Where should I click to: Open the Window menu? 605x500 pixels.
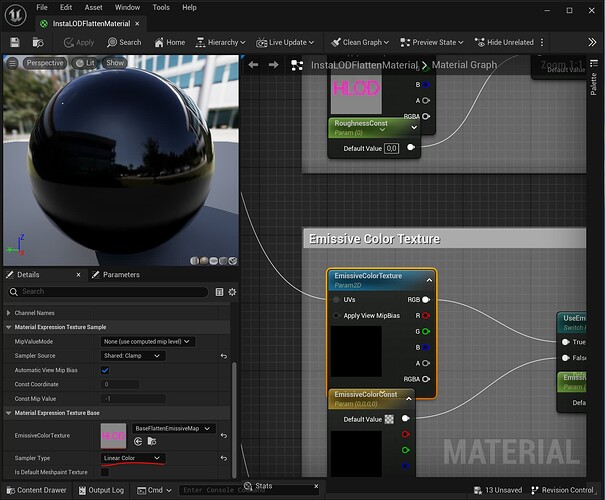127,7
